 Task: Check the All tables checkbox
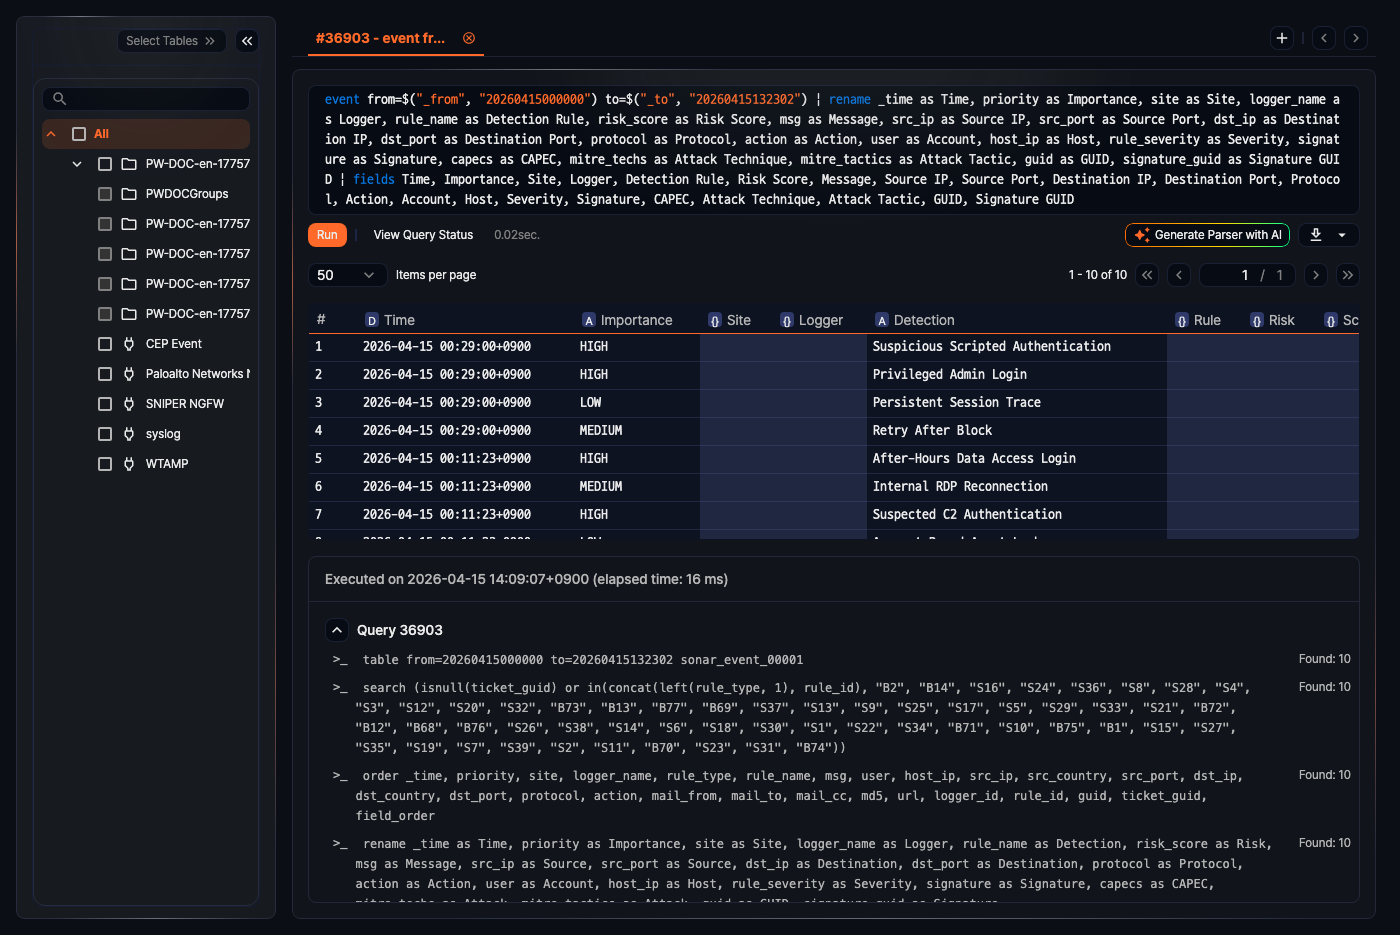click(x=79, y=134)
